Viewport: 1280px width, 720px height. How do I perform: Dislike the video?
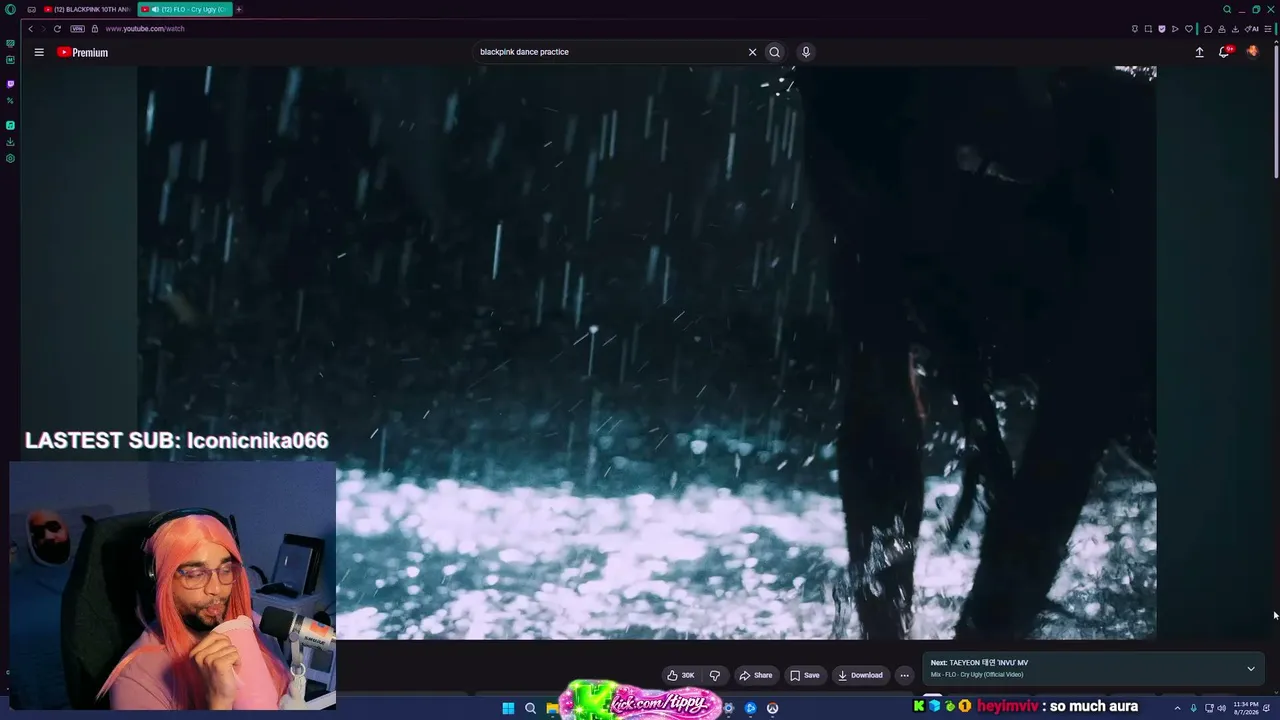coord(715,675)
